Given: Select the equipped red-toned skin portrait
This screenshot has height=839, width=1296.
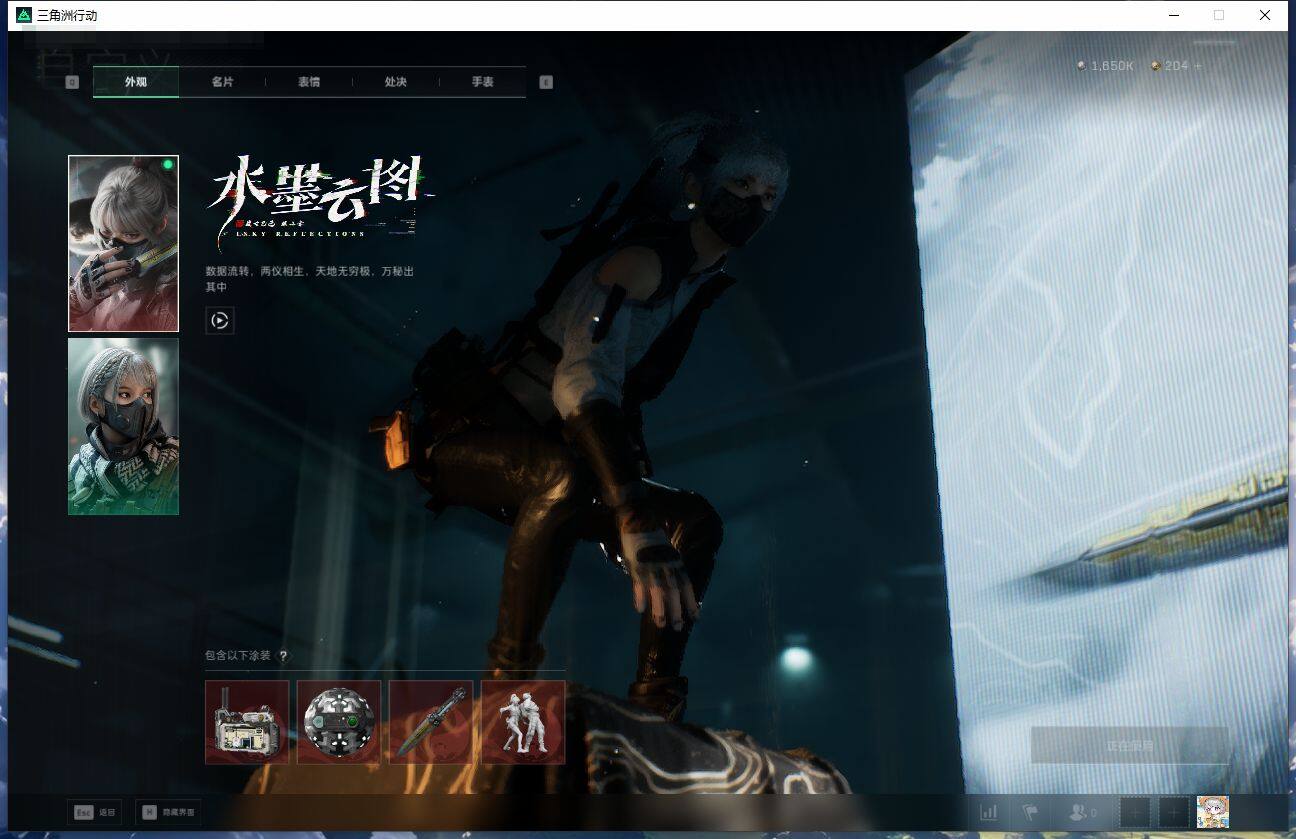Looking at the screenshot, I should pos(123,243).
